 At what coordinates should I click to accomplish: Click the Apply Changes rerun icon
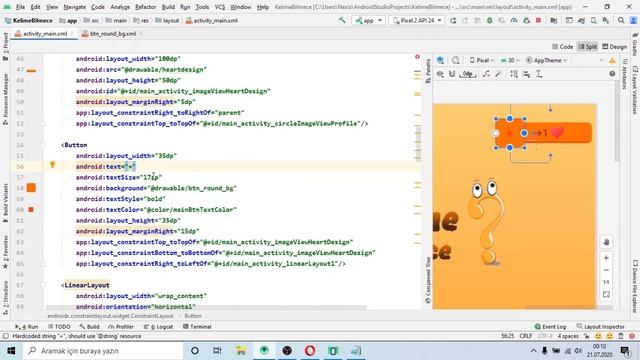click(453, 20)
